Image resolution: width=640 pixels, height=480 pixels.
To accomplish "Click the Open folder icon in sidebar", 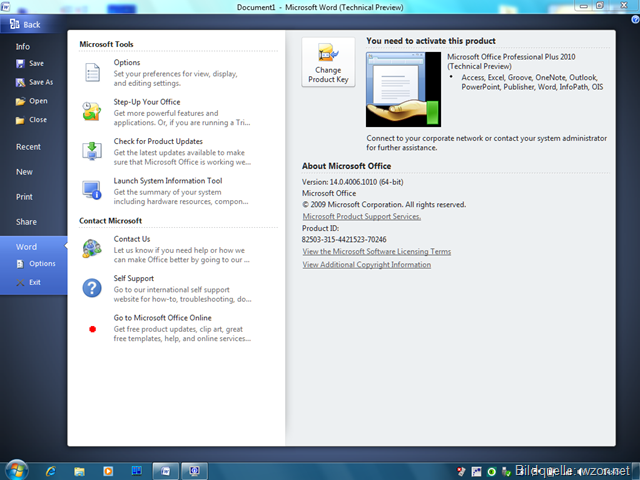I will pos(21,101).
